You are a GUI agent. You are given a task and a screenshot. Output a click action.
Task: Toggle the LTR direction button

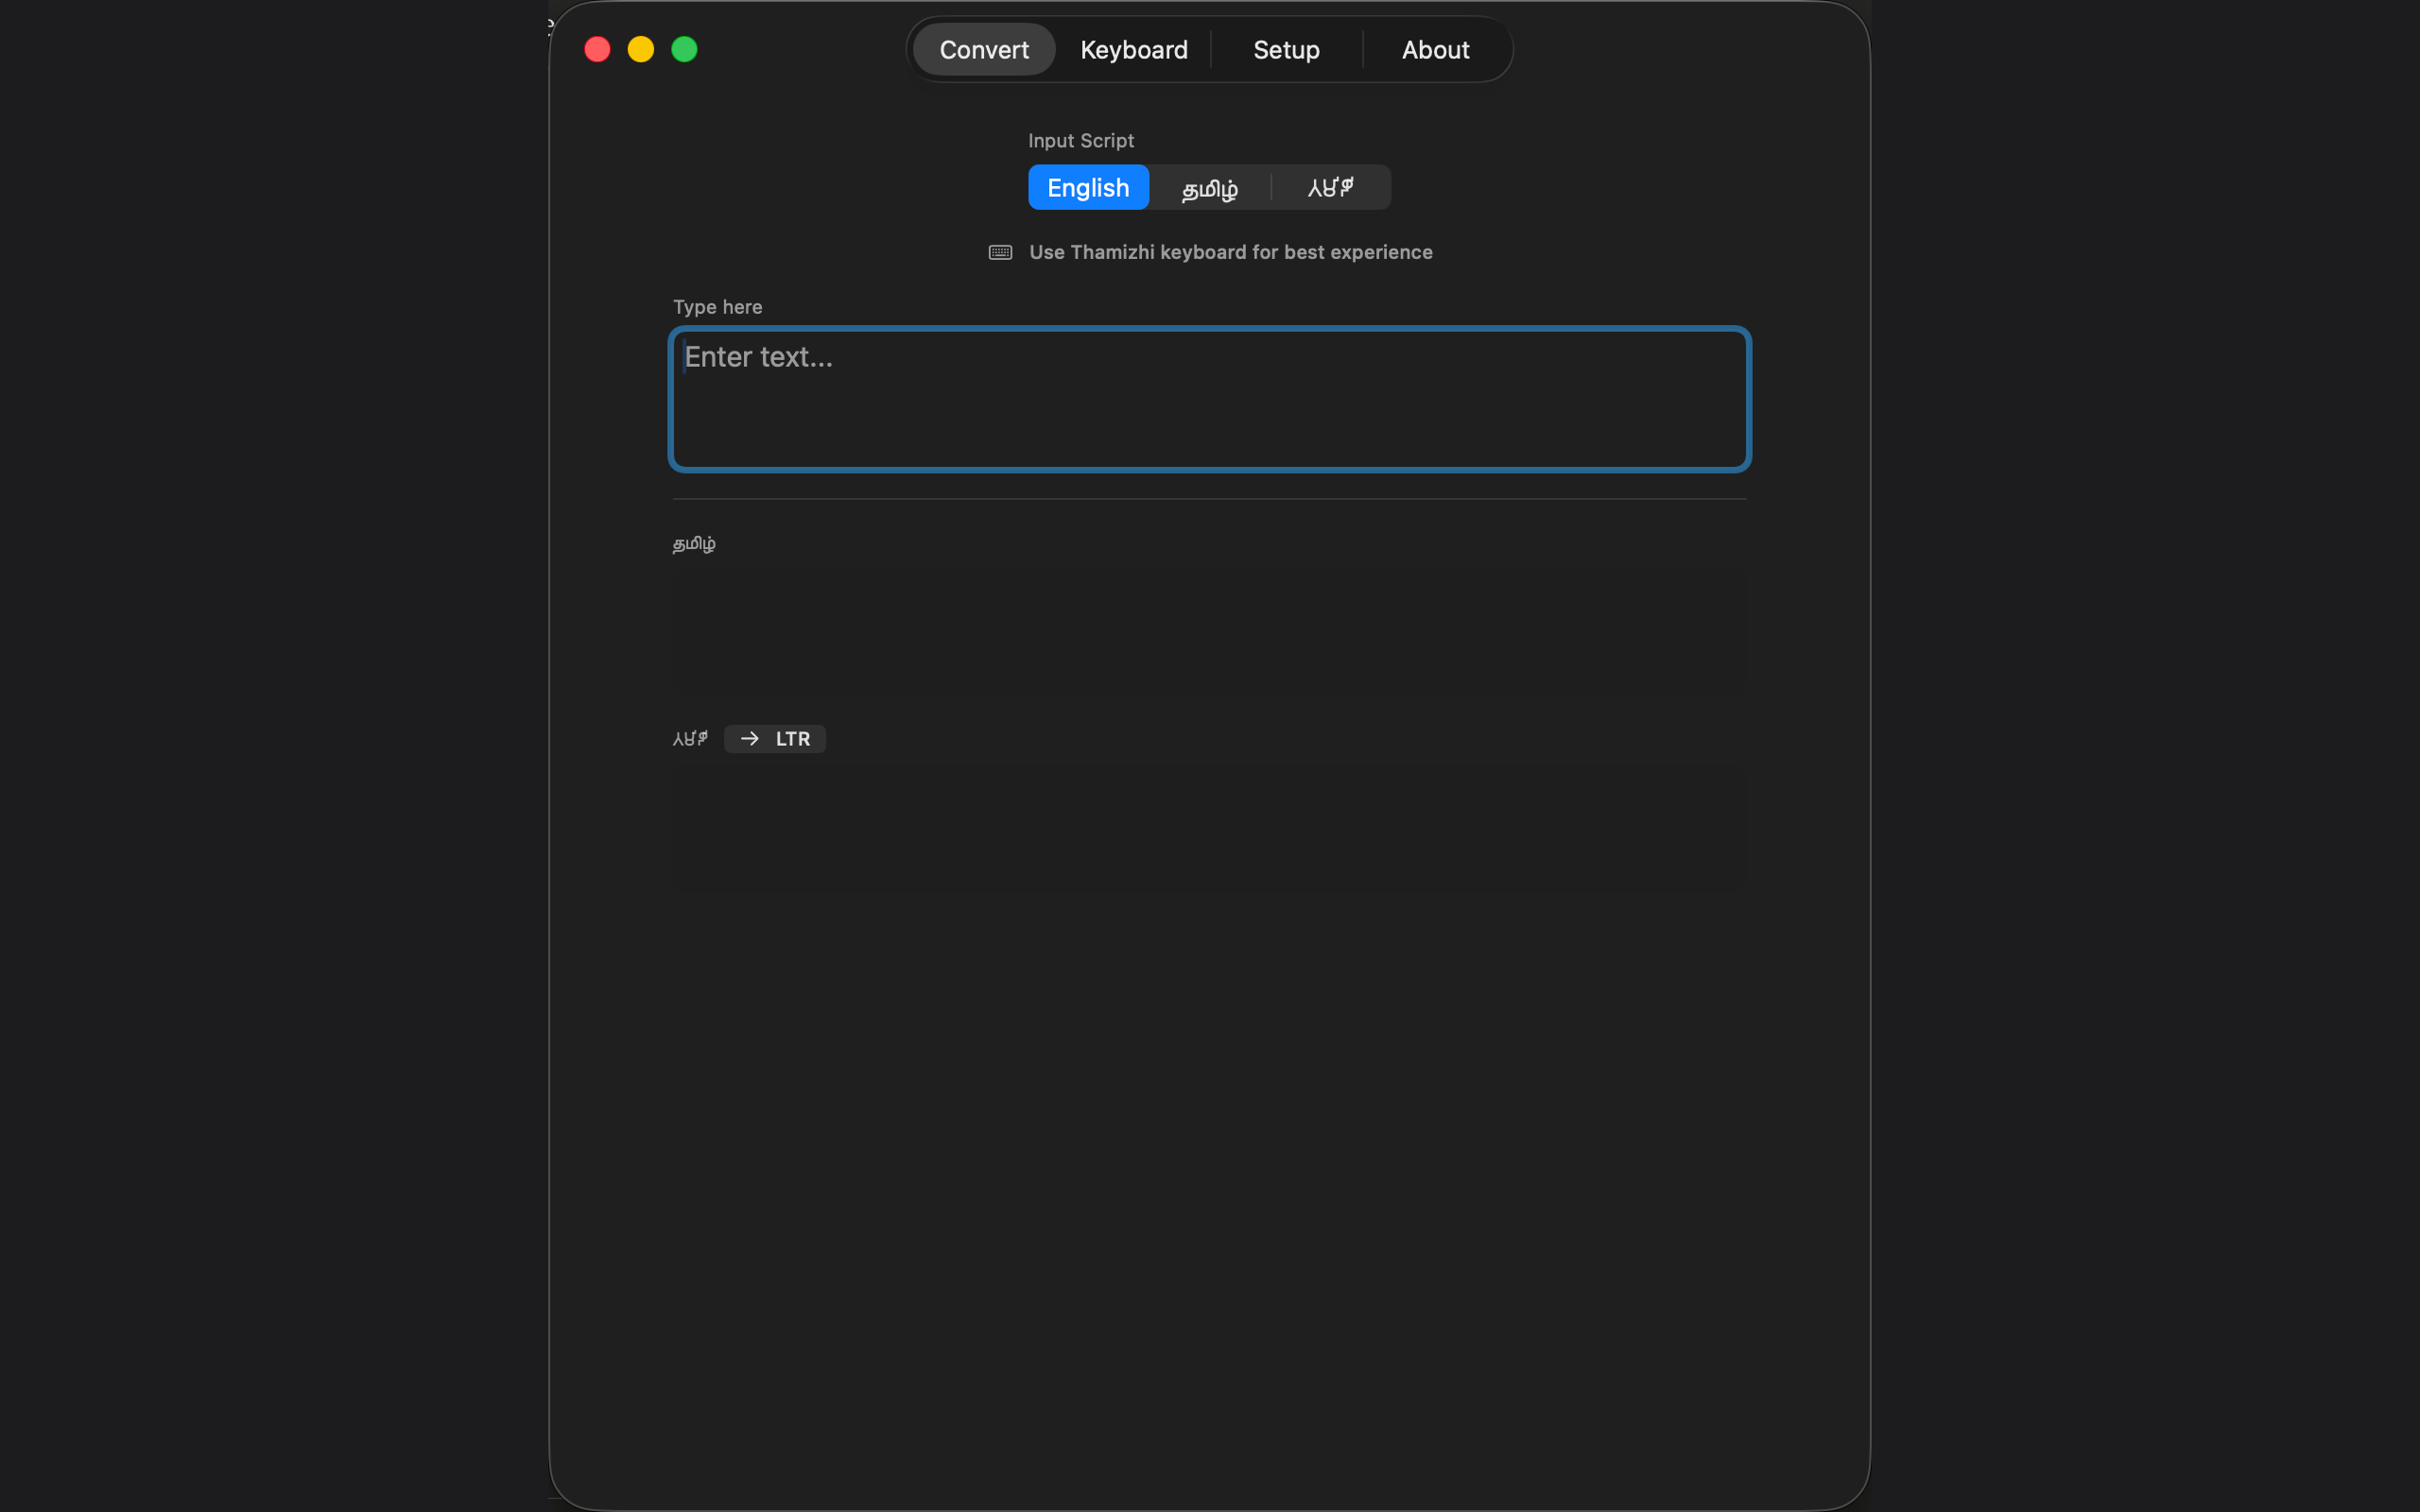tap(774, 739)
